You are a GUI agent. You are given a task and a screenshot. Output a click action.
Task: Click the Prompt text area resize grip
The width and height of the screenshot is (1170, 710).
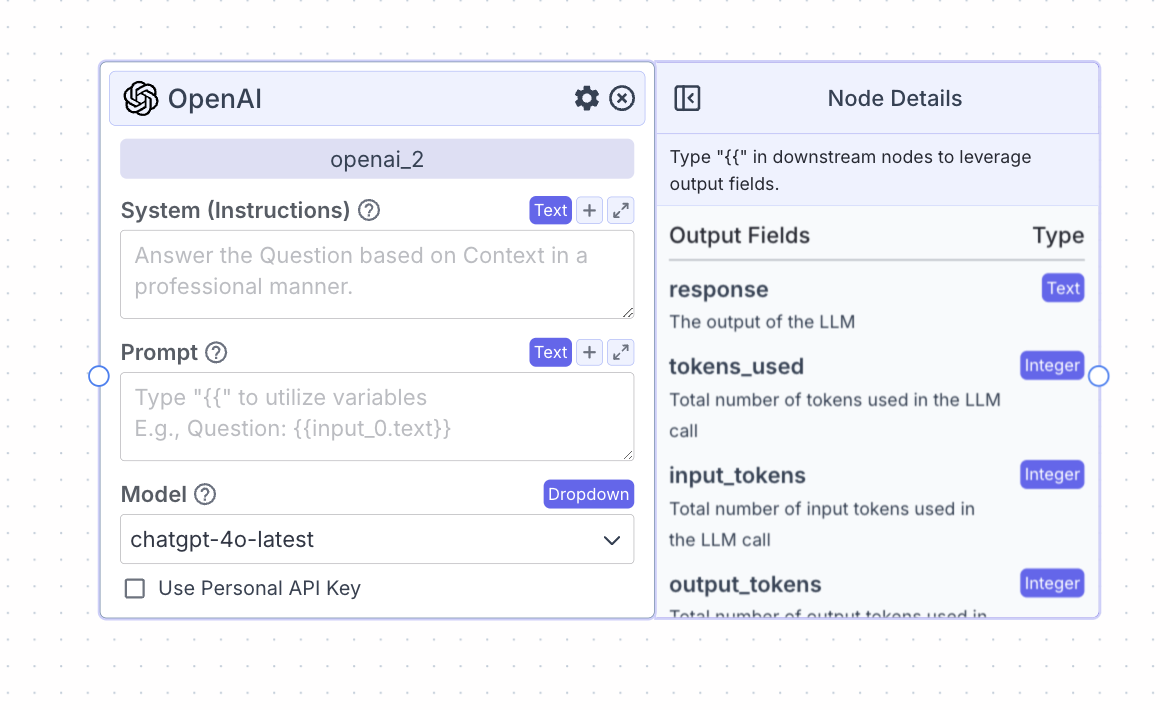(x=628, y=454)
